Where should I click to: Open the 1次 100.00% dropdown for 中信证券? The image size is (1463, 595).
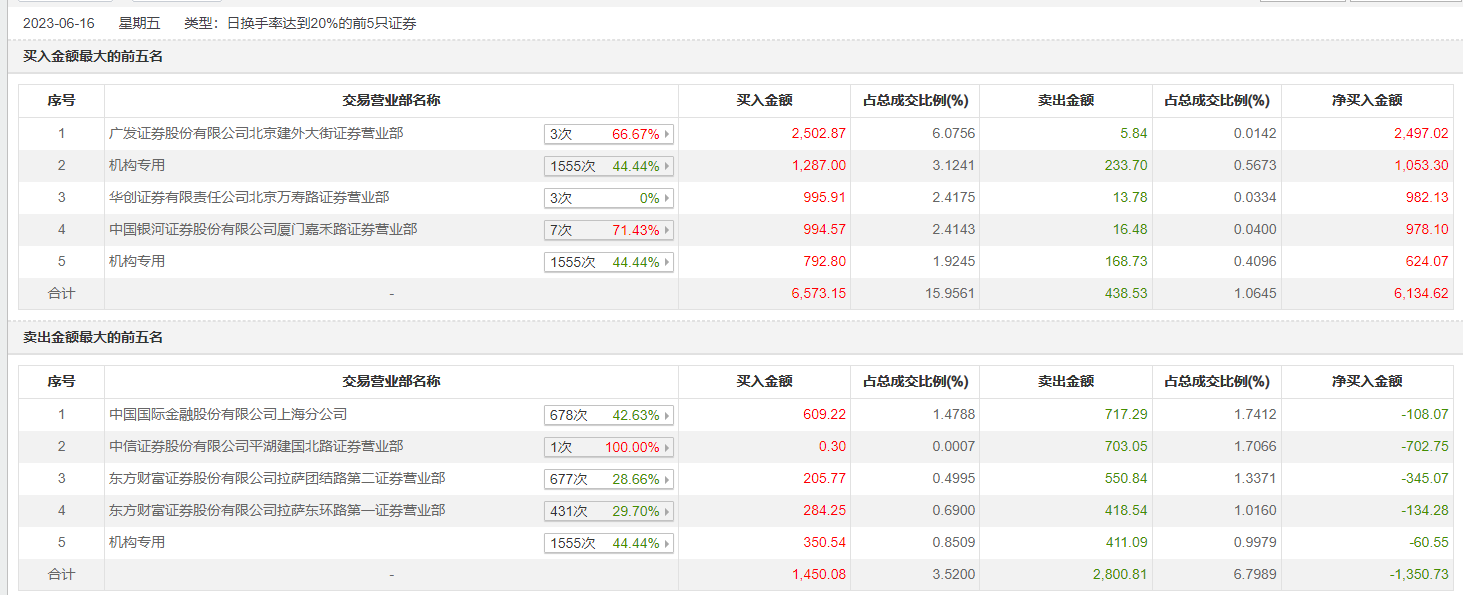(x=608, y=447)
